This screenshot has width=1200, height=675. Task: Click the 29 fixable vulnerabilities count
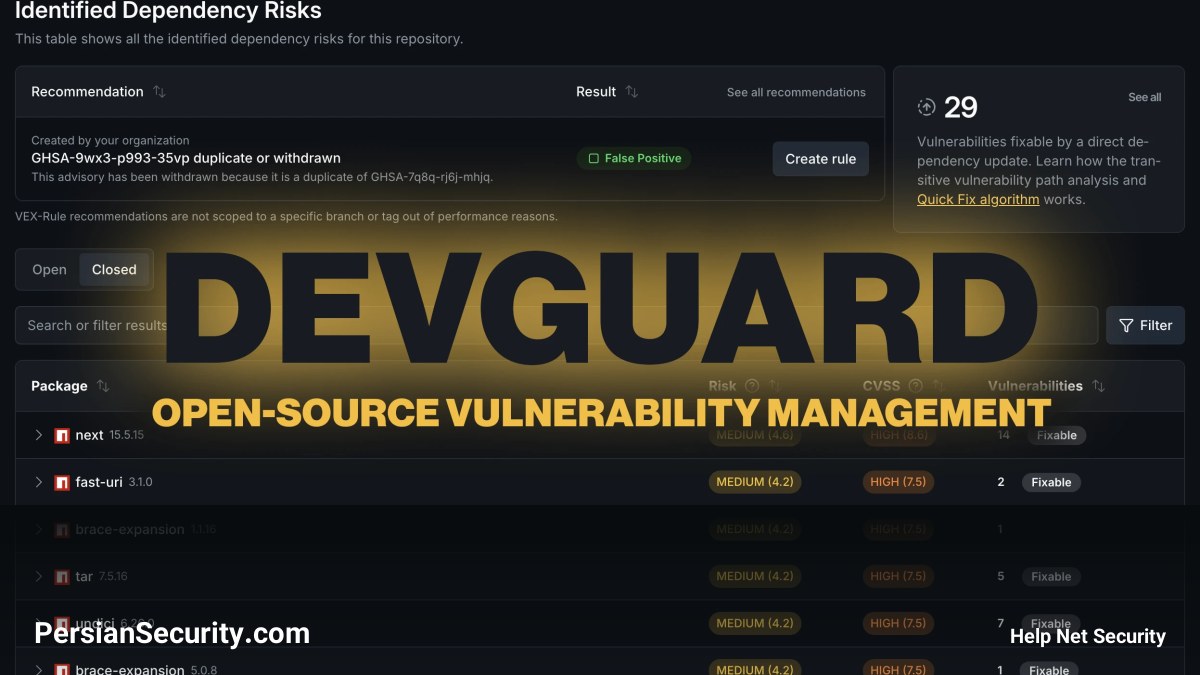[961, 107]
